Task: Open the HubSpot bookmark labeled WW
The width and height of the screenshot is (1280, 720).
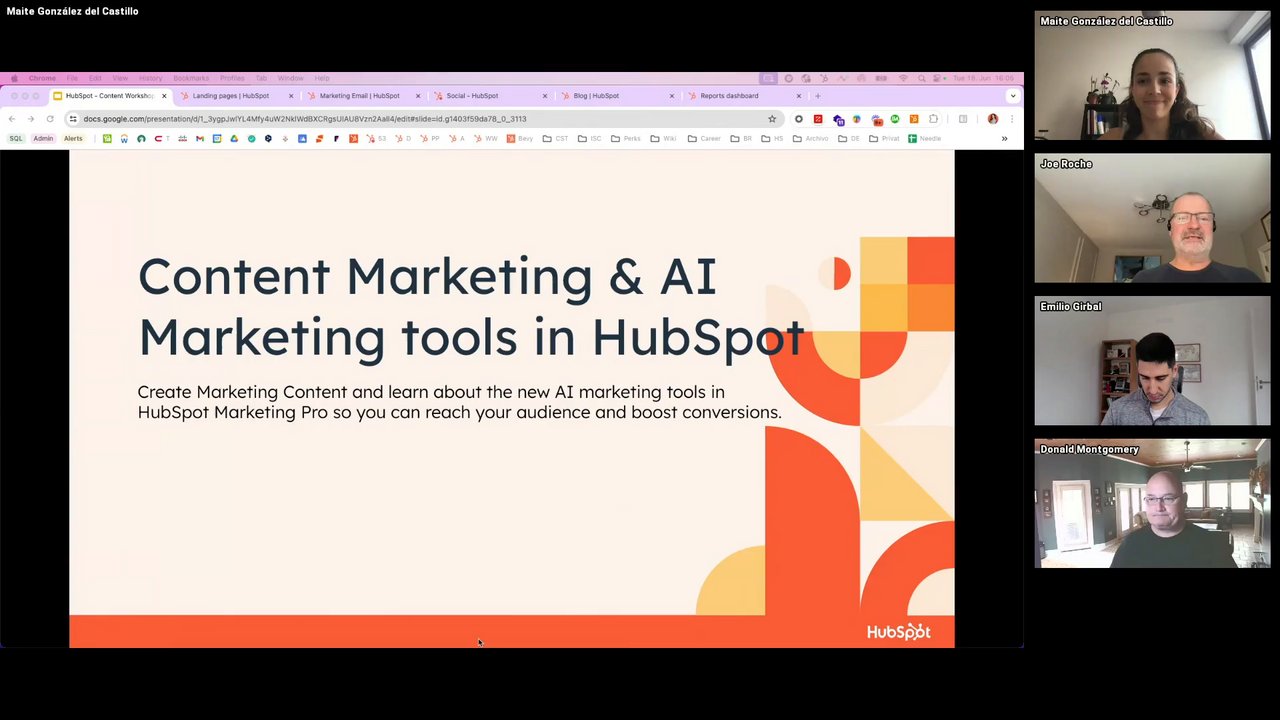Action: [x=486, y=138]
